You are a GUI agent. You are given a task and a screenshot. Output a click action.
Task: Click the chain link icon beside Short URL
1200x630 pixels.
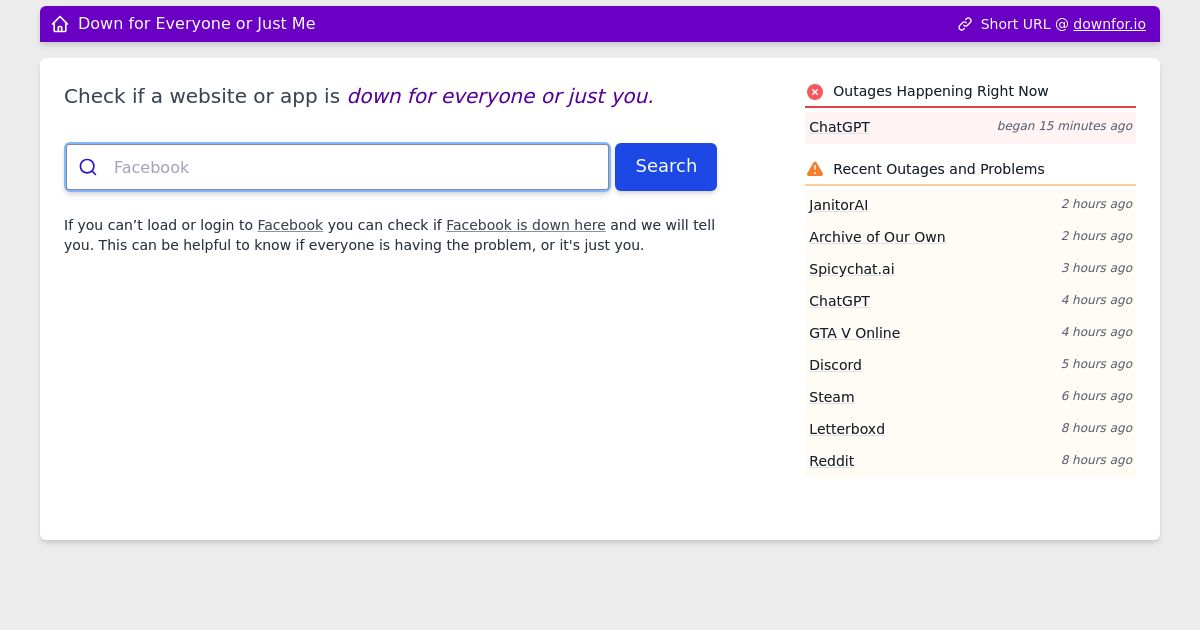coord(965,24)
